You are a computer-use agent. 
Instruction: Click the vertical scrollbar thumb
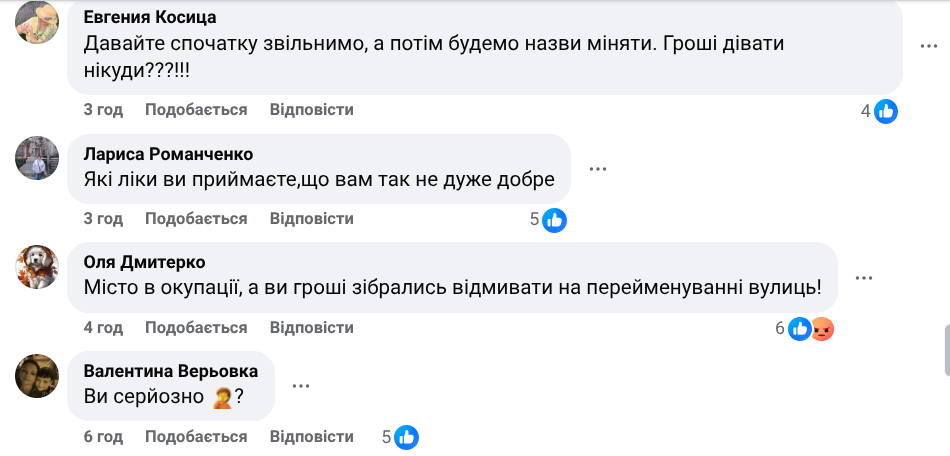[x=944, y=350]
